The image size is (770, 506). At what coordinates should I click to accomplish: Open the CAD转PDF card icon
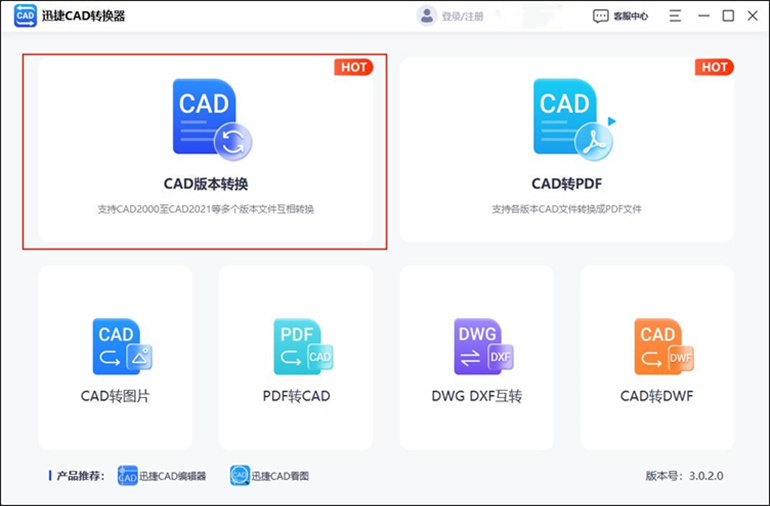574,120
